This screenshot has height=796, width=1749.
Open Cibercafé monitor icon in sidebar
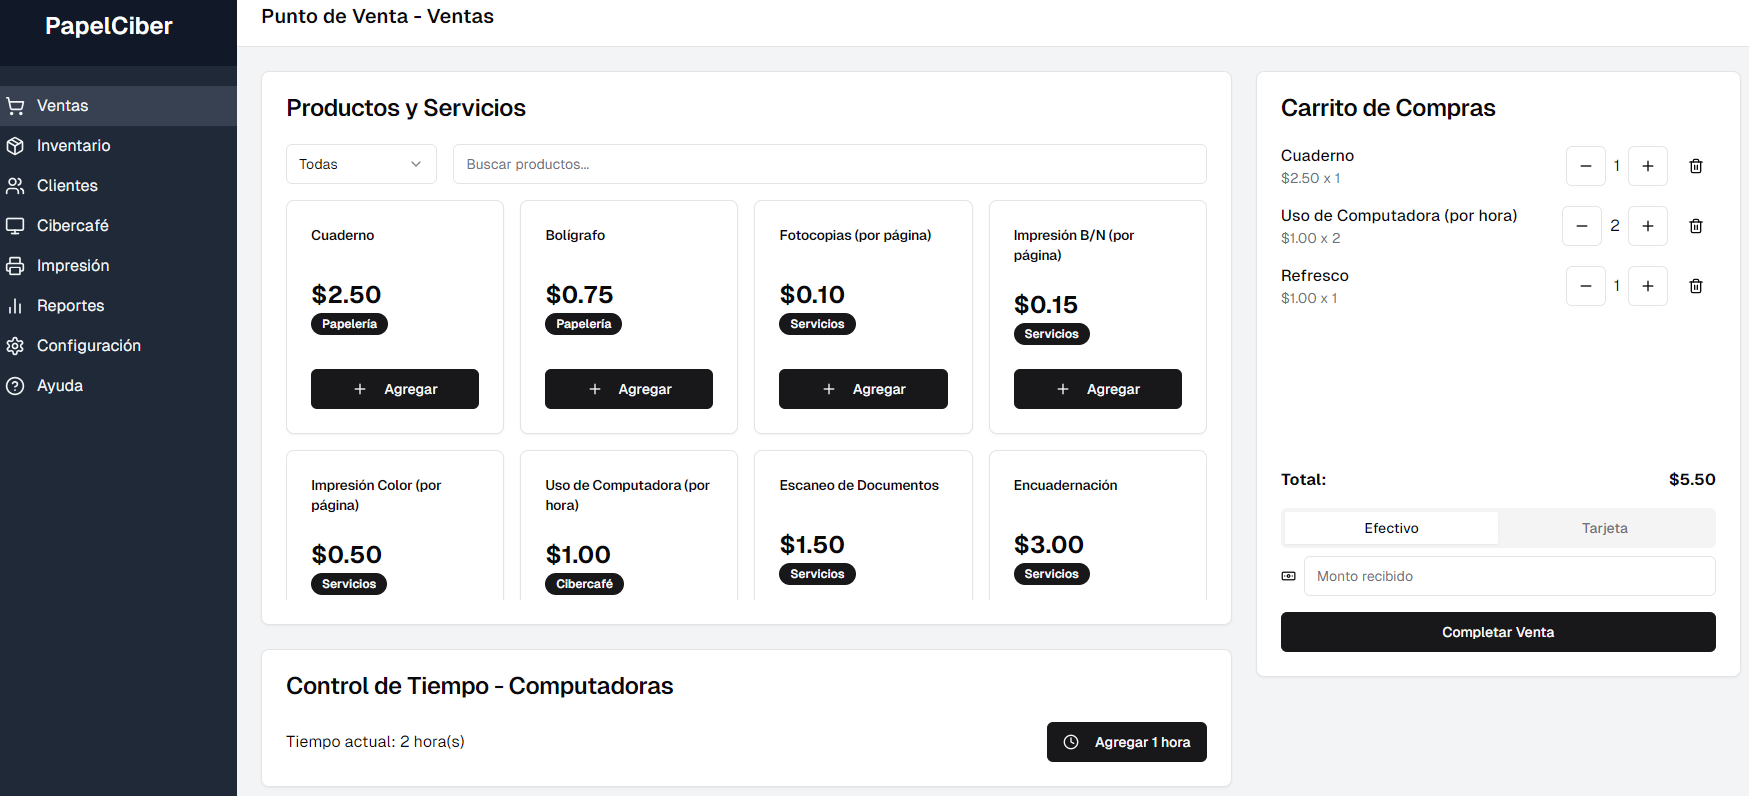point(15,226)
